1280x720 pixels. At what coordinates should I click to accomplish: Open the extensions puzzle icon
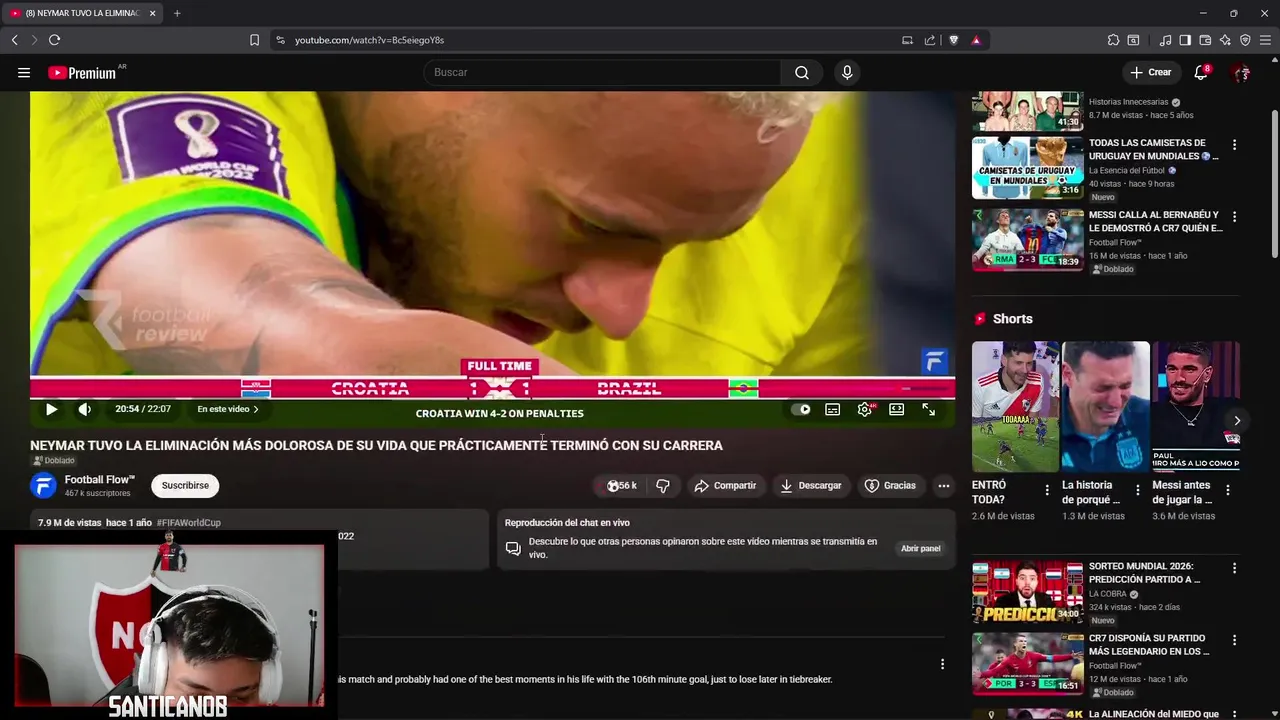1113,40
